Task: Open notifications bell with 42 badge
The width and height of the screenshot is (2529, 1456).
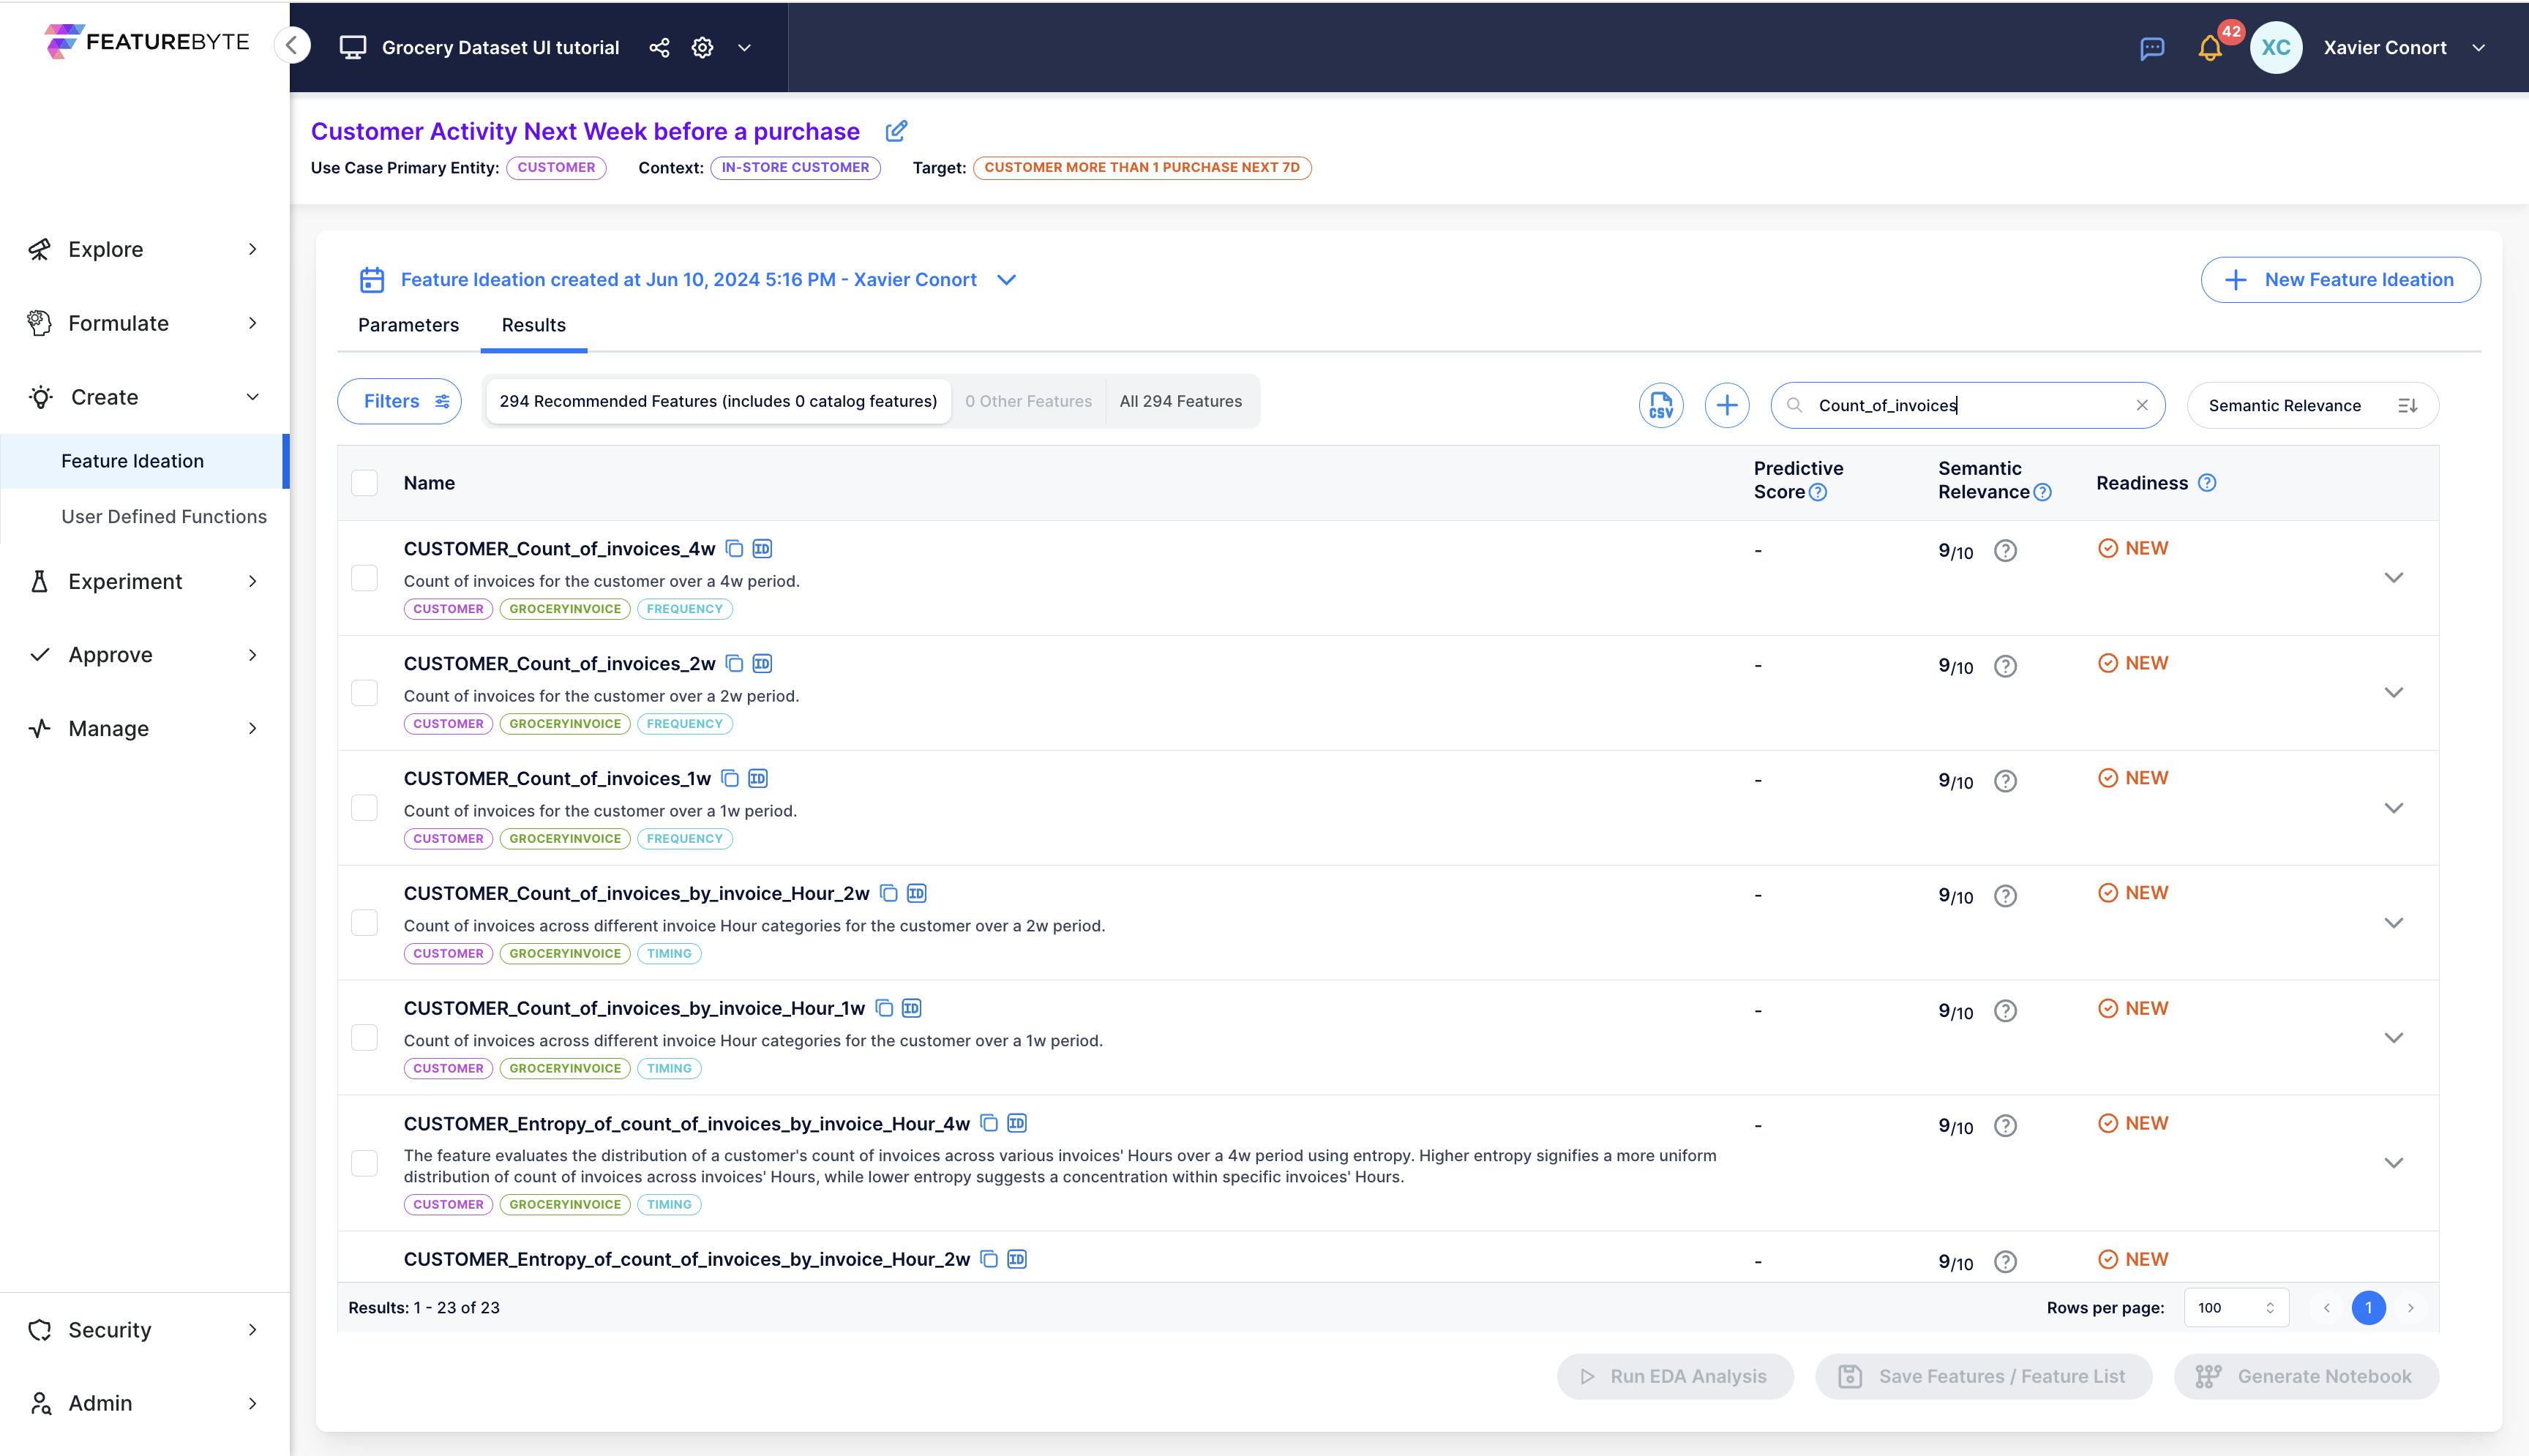Action: (2210, 48)
